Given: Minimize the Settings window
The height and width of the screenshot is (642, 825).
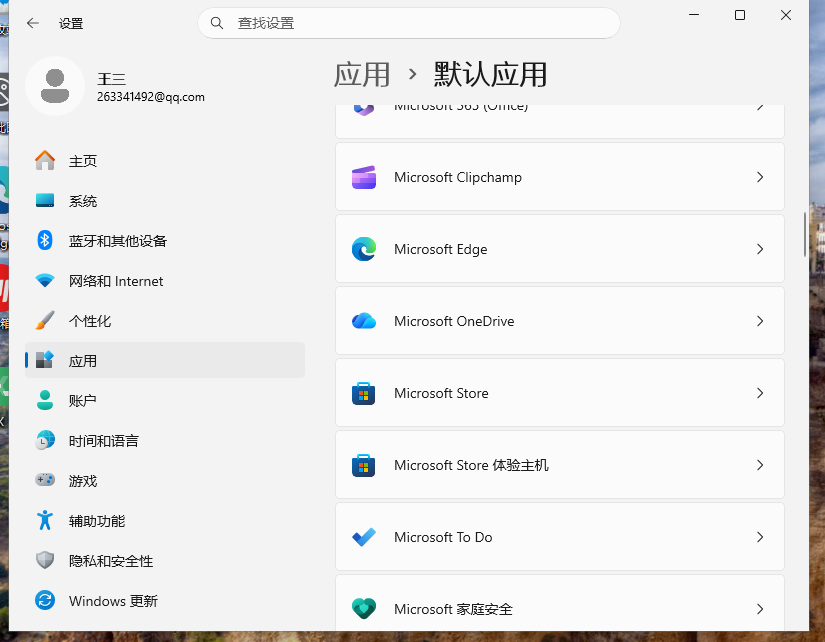Looking at the screenshot, I should 694,15.
